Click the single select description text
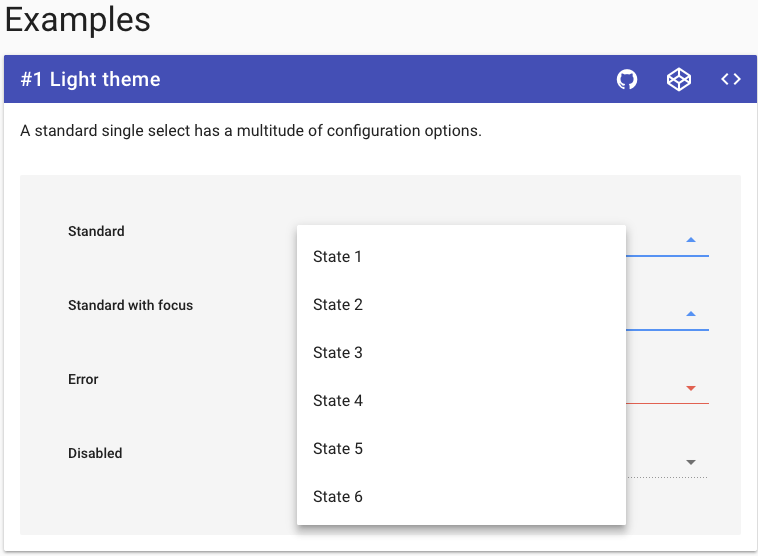 251,131
